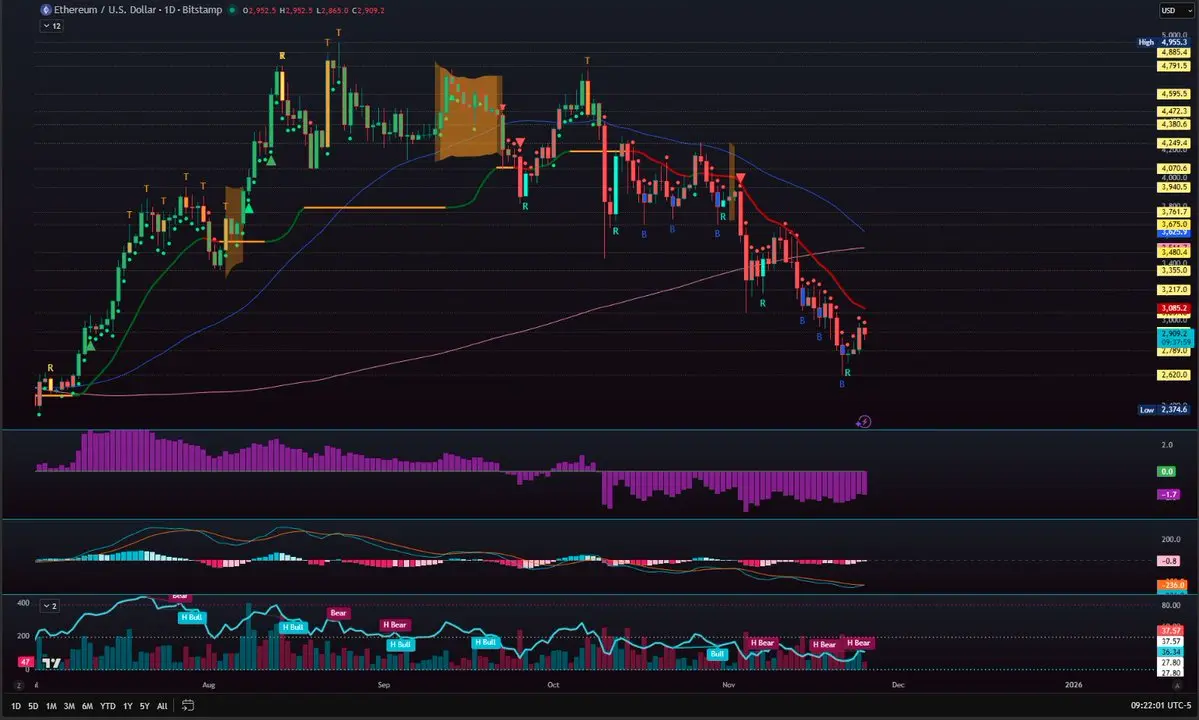Open the go-to-date calendar icon
The image size is (1199, 720).
coord(187,705)
